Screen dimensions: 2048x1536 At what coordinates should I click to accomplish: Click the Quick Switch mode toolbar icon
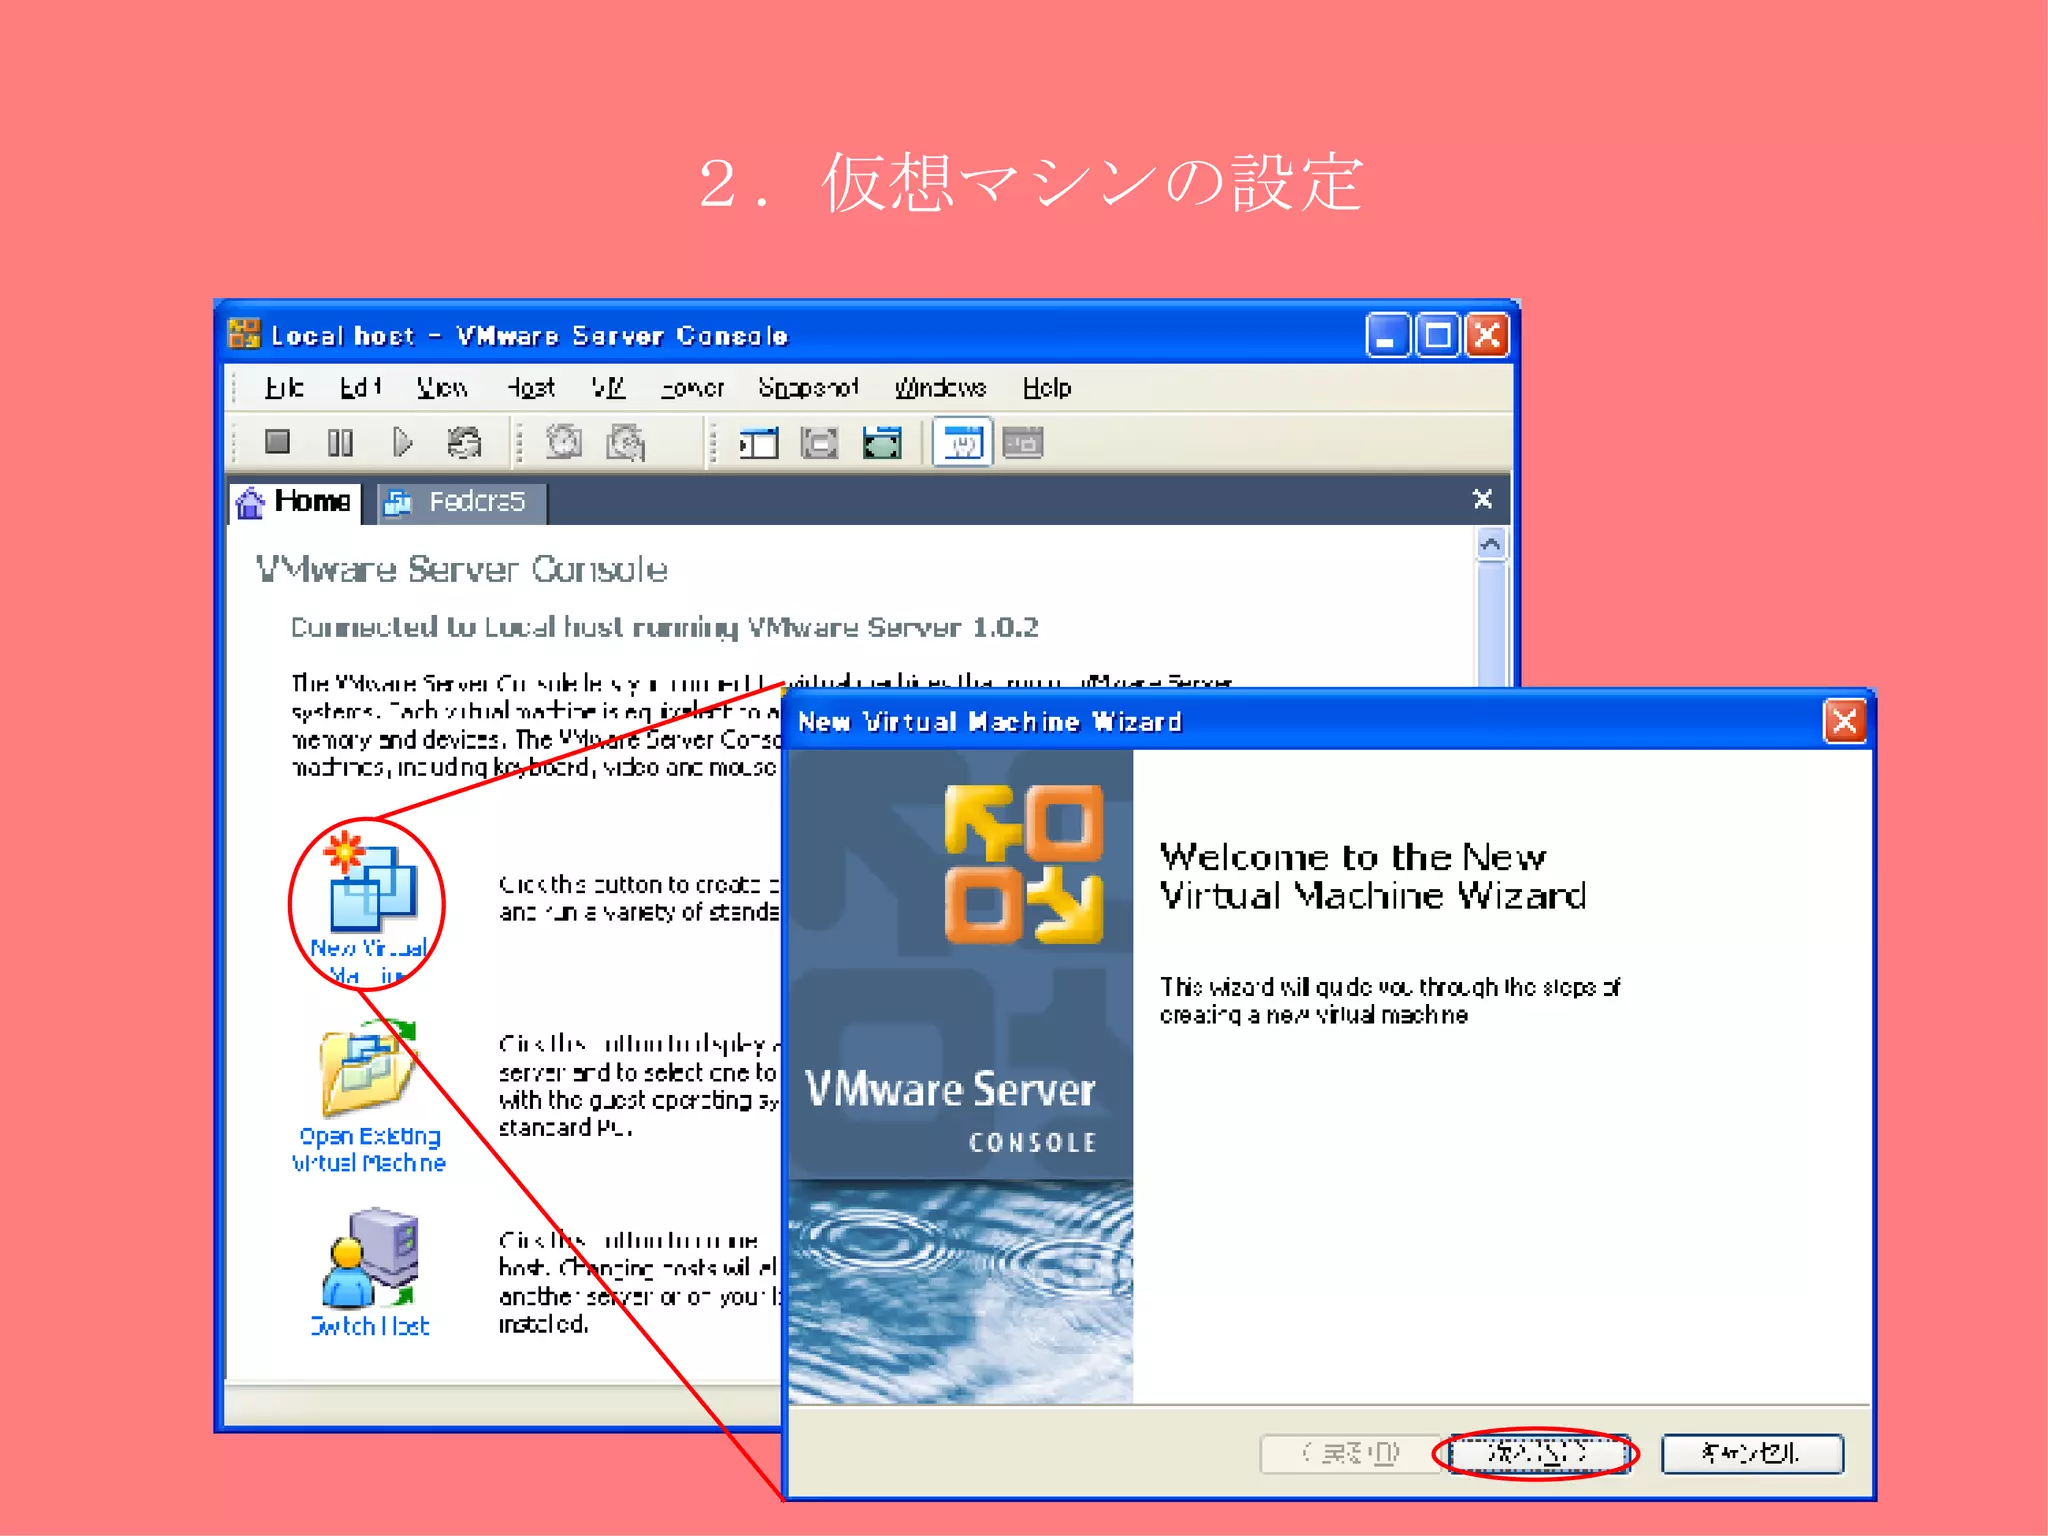pos(881,442)
